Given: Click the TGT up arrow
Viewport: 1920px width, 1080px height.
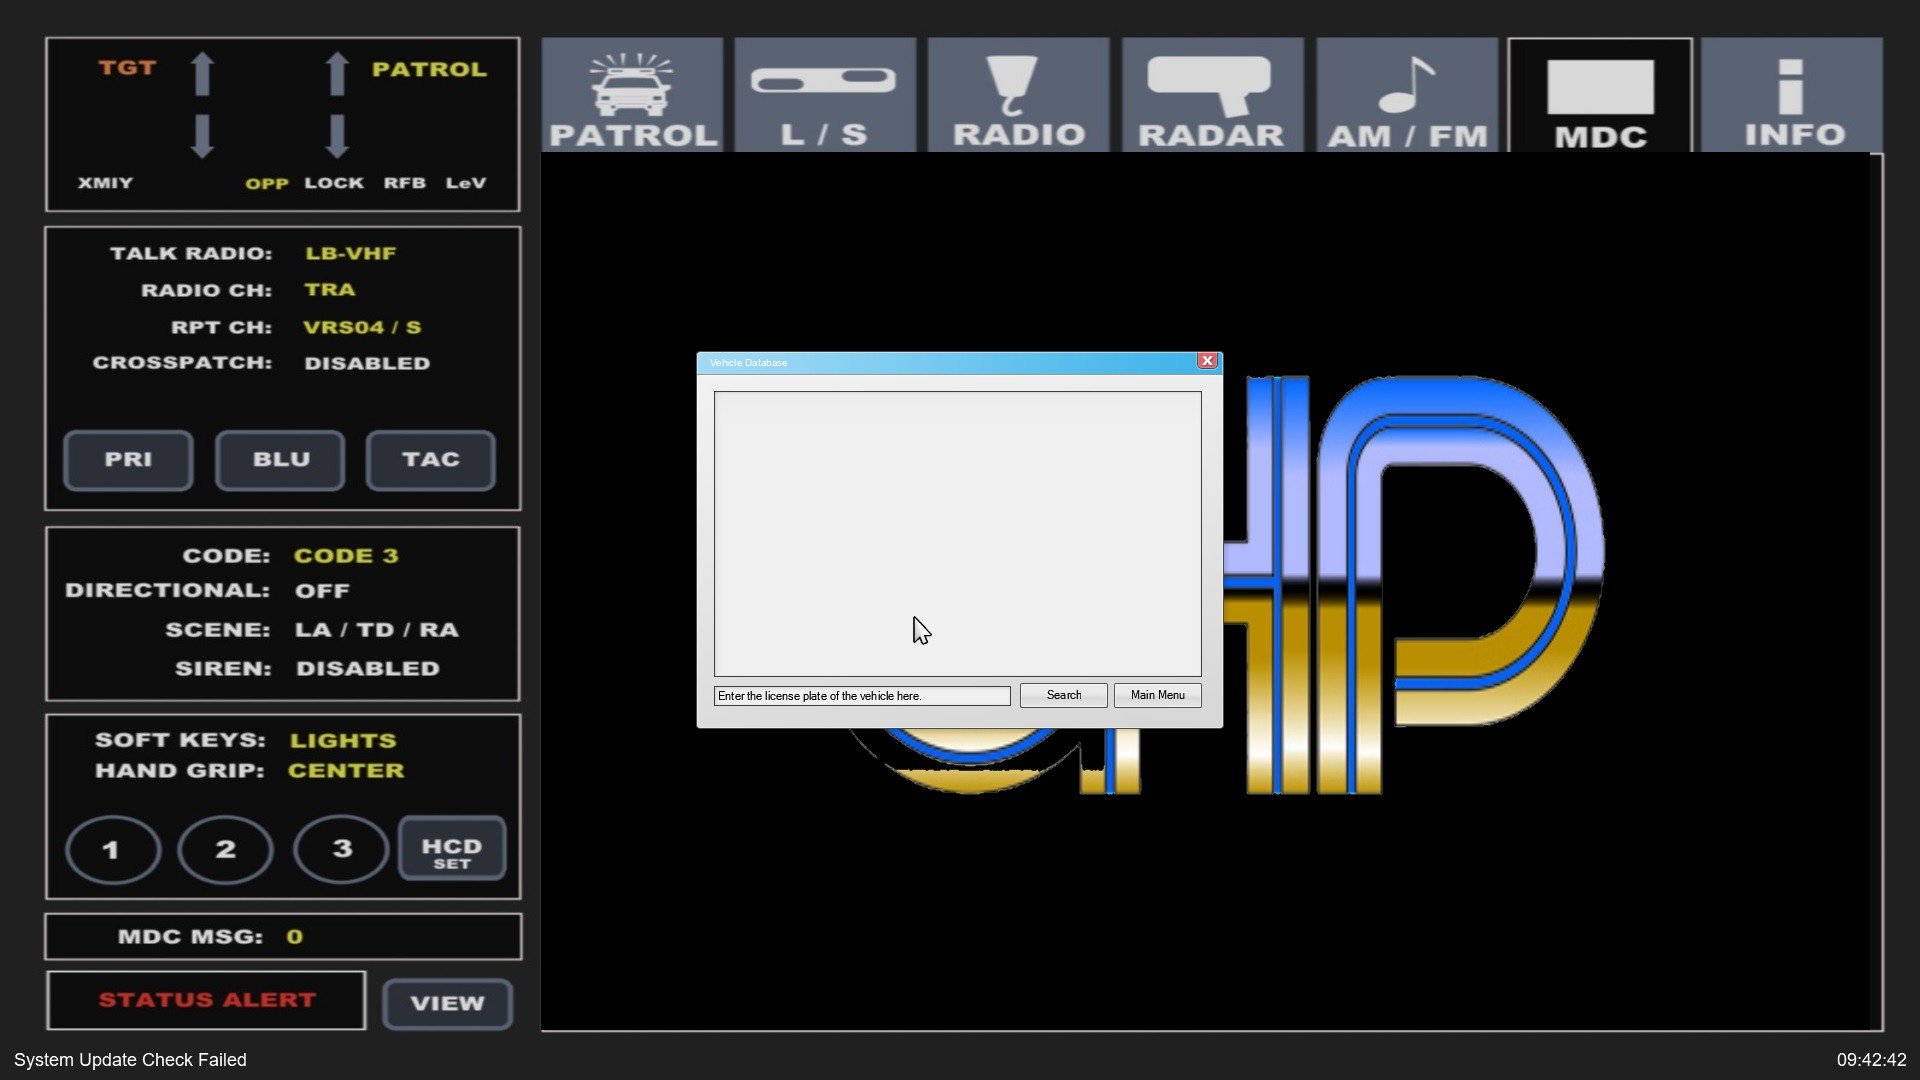Looking at the screenshot, I should click(202, 74).
